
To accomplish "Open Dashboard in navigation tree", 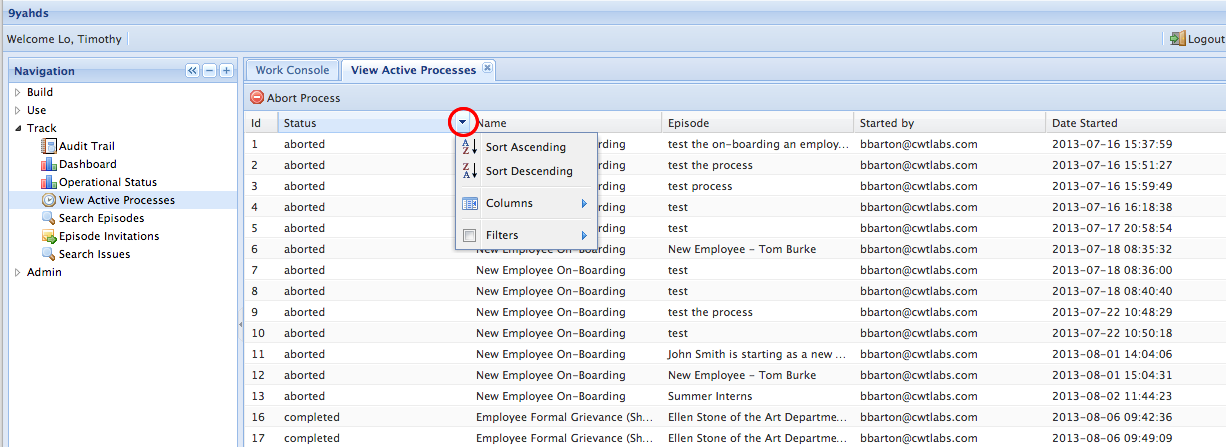I will tap(88, 164).
